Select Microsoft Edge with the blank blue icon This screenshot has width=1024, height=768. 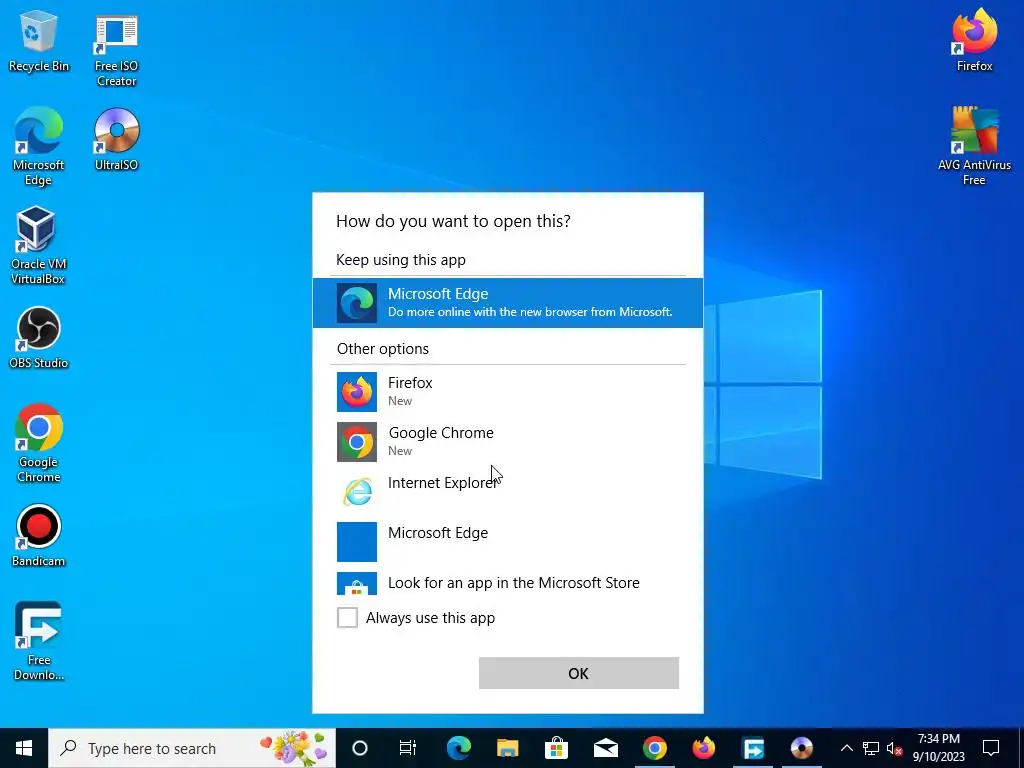click(x=507, y=541)
